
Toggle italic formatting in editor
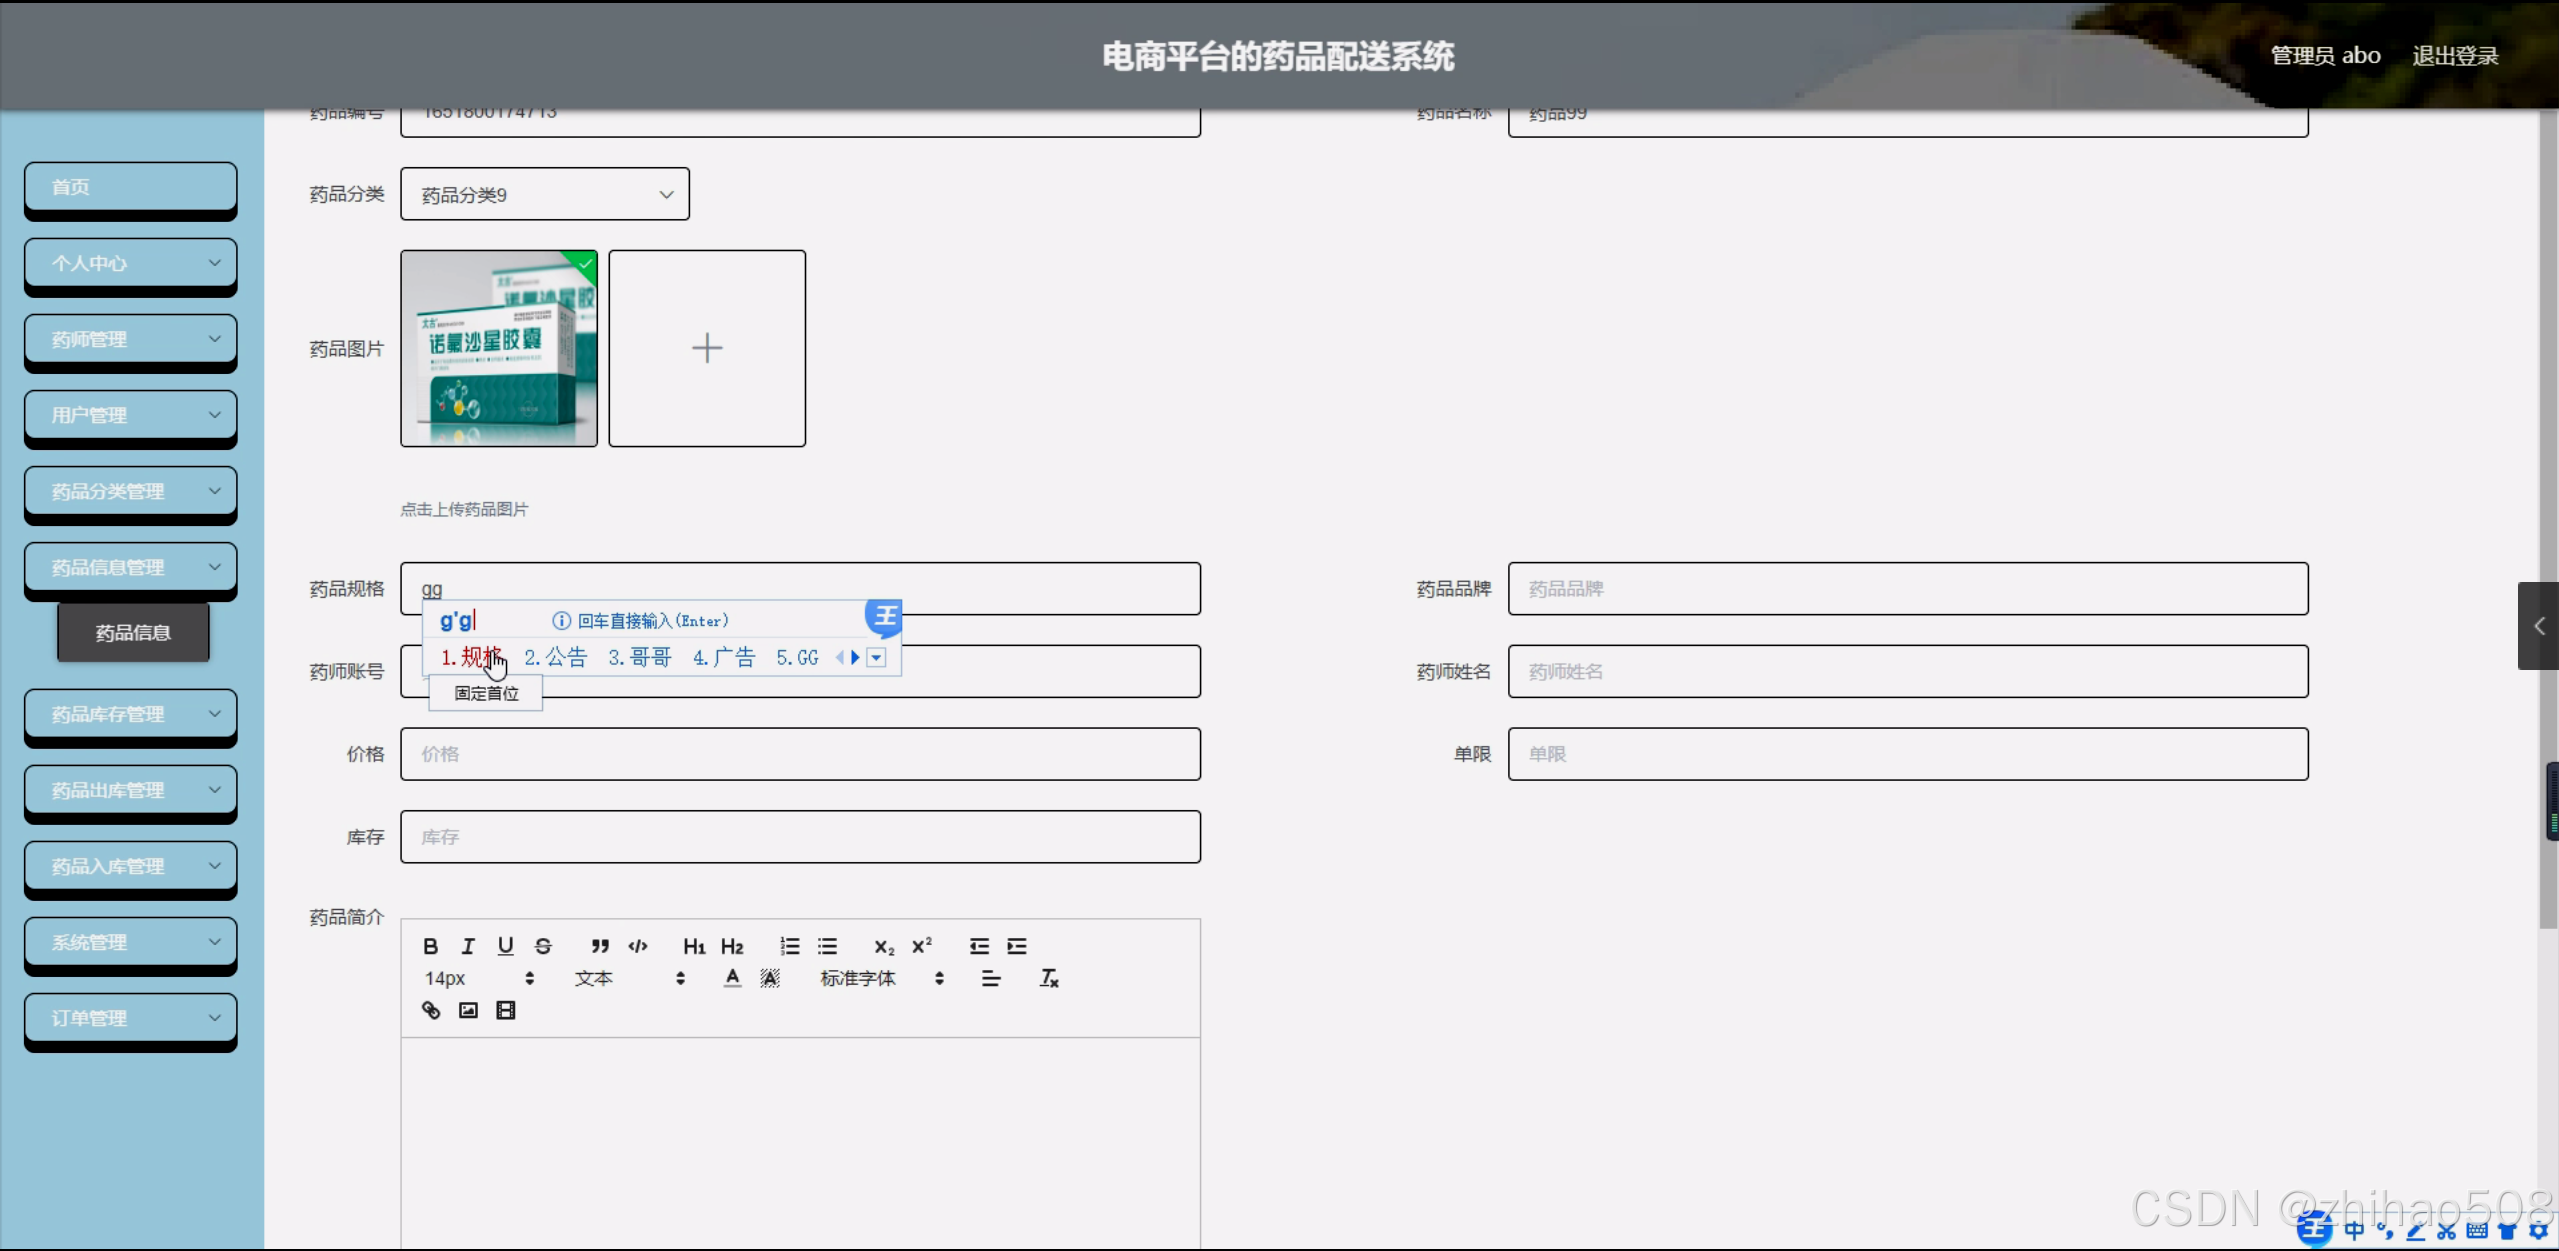coord(467,946)
